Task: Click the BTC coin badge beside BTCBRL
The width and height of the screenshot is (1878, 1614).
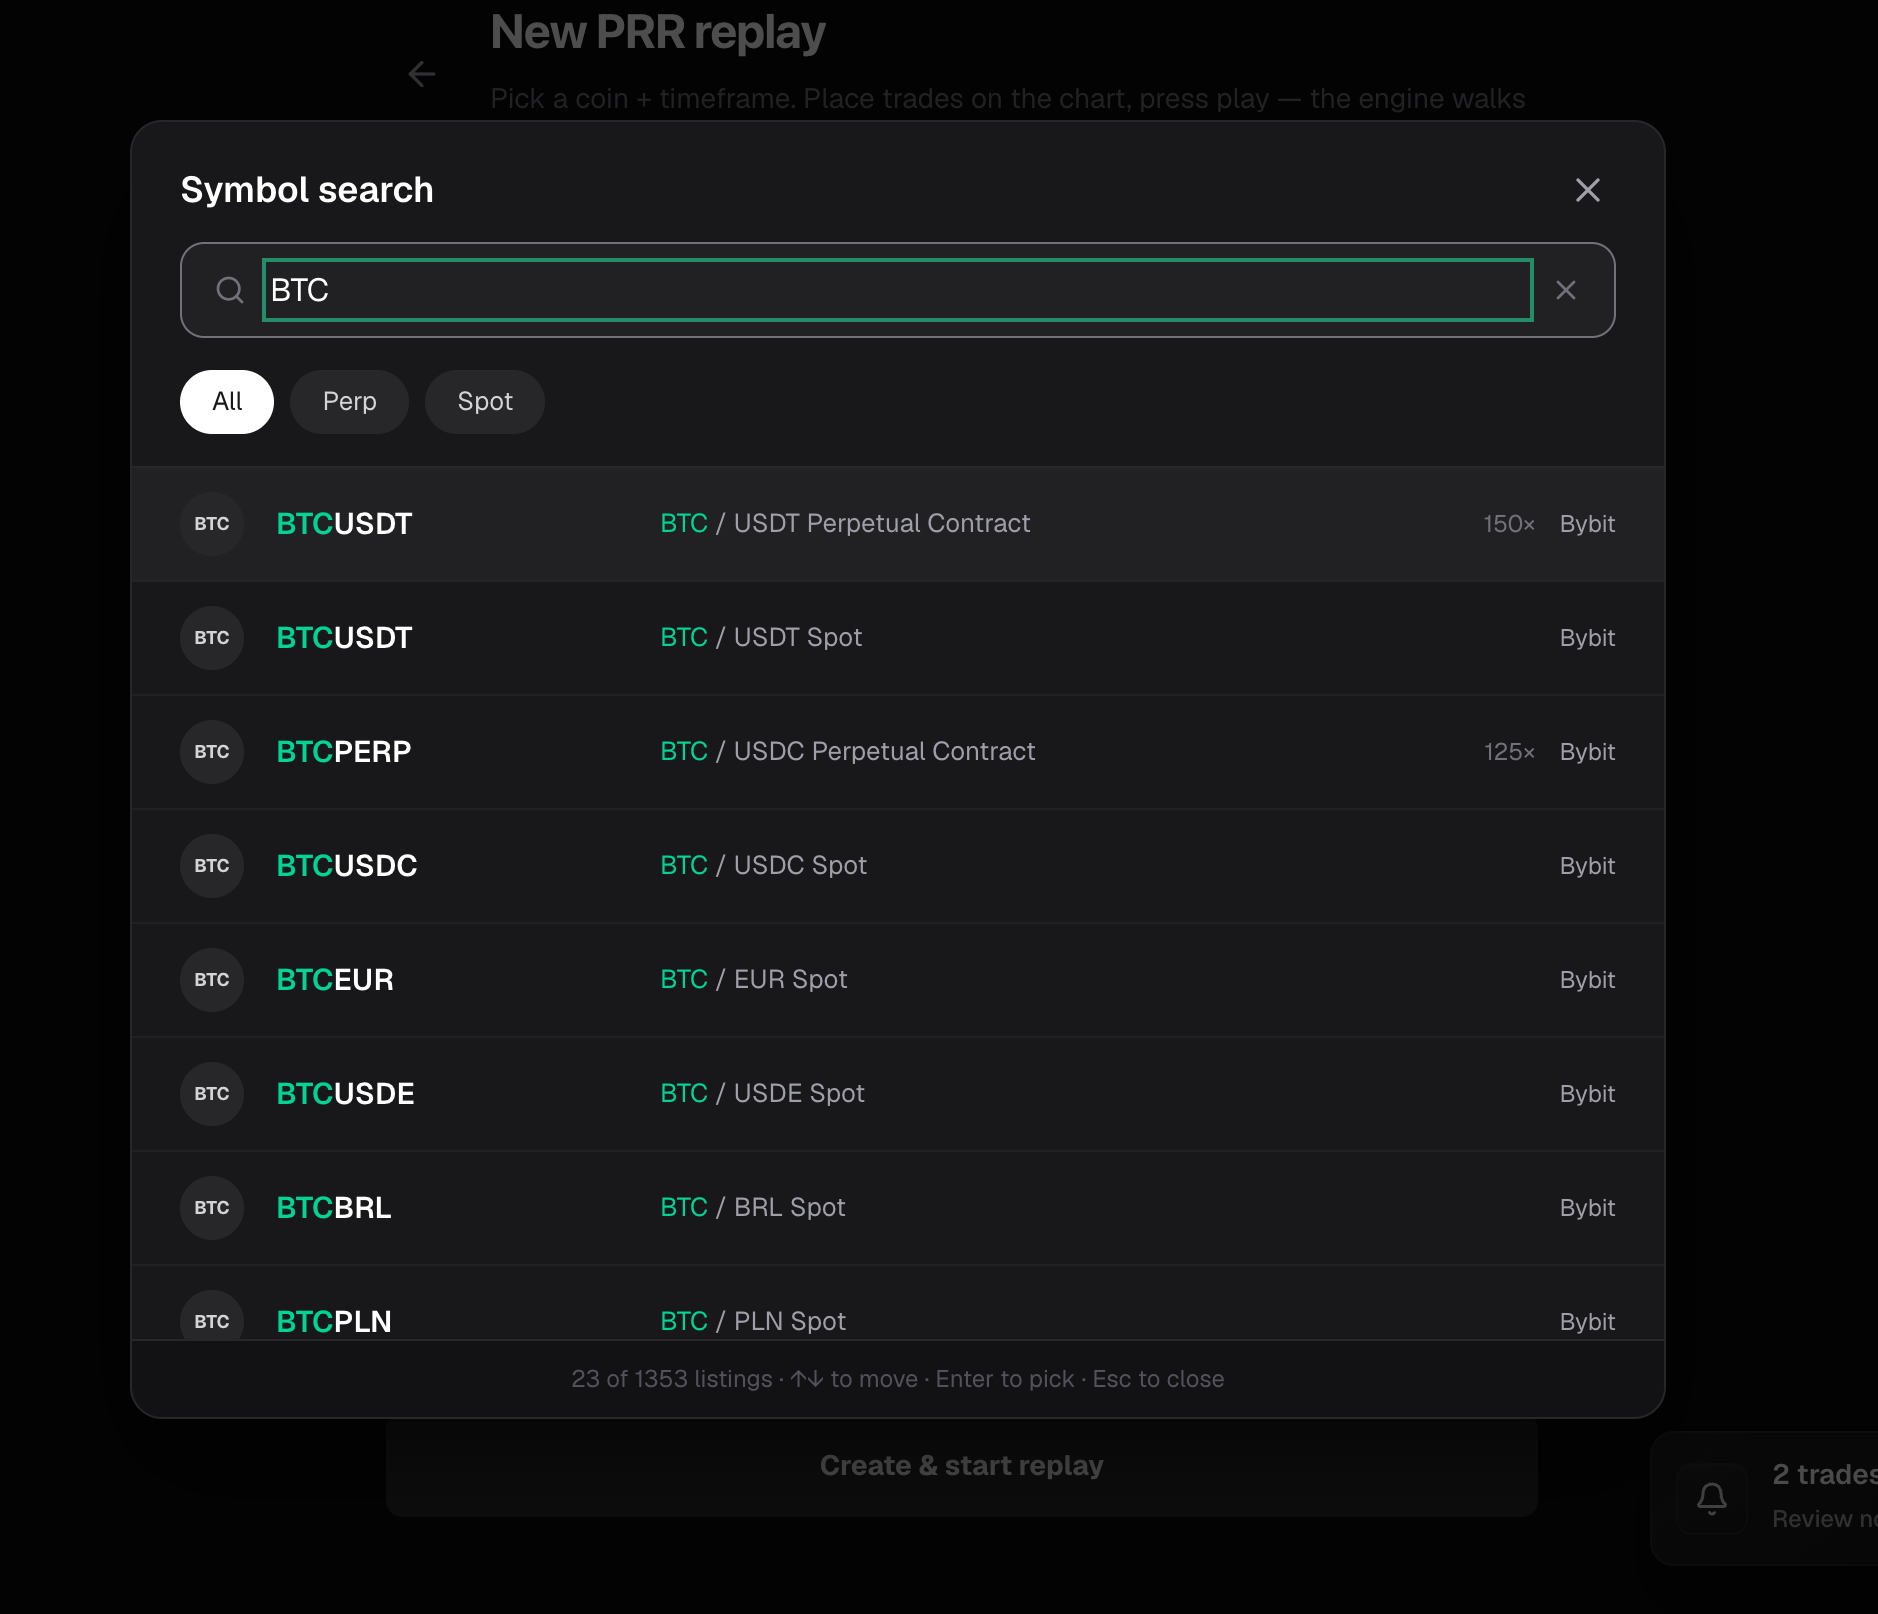Action: coord(212,1208)
